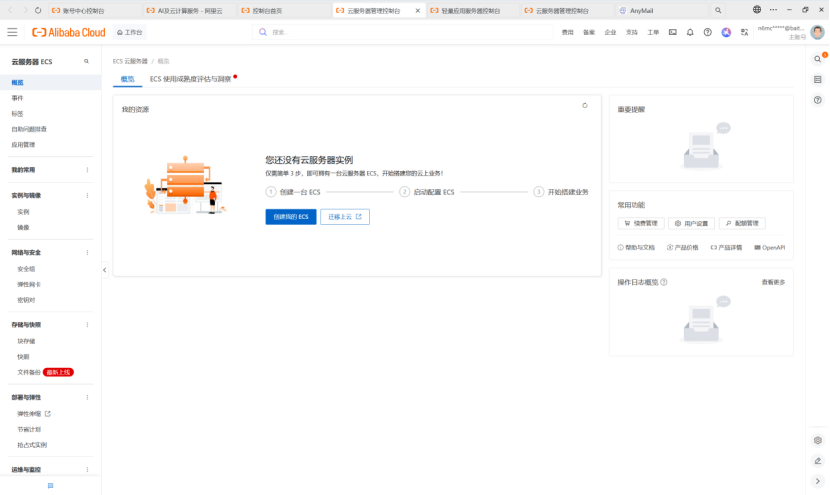Open the hamburger navigation menu
Viewport: 830px width, 495px height.
[x=12, y=32]
